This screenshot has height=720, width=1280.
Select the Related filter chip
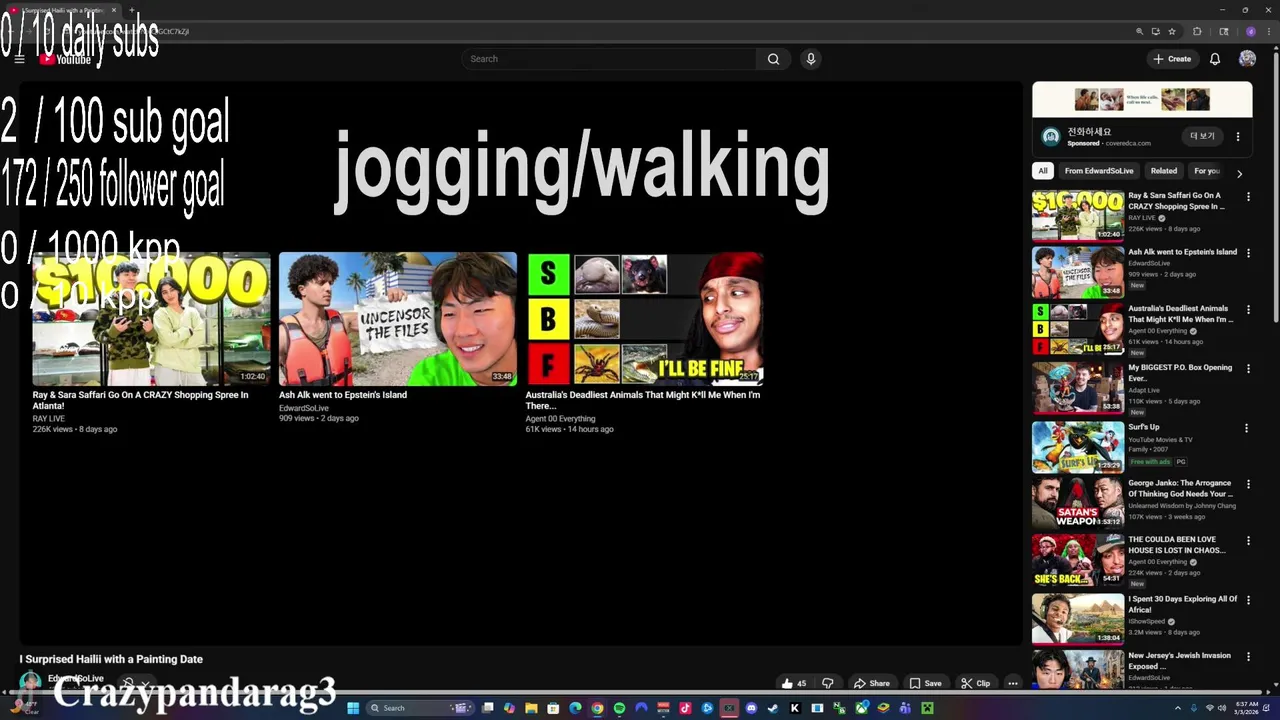(1164, 171)
